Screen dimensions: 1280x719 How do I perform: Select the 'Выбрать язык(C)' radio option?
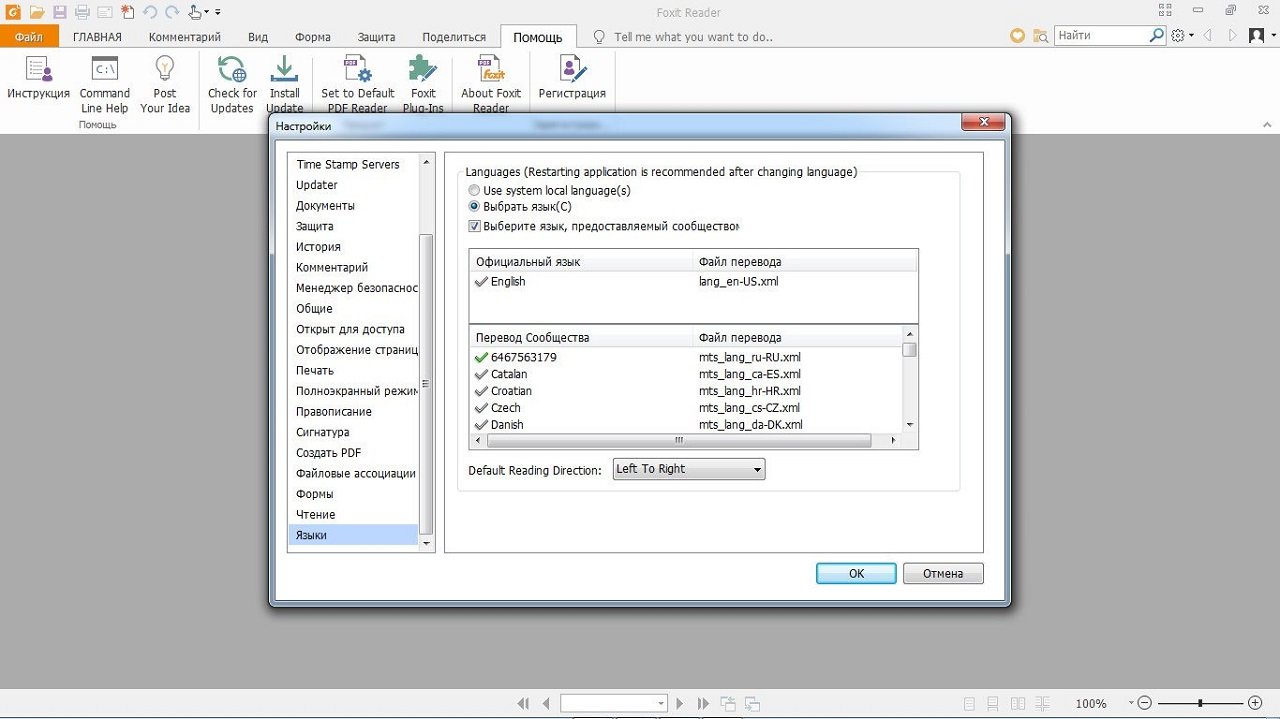tap(475, 207)
